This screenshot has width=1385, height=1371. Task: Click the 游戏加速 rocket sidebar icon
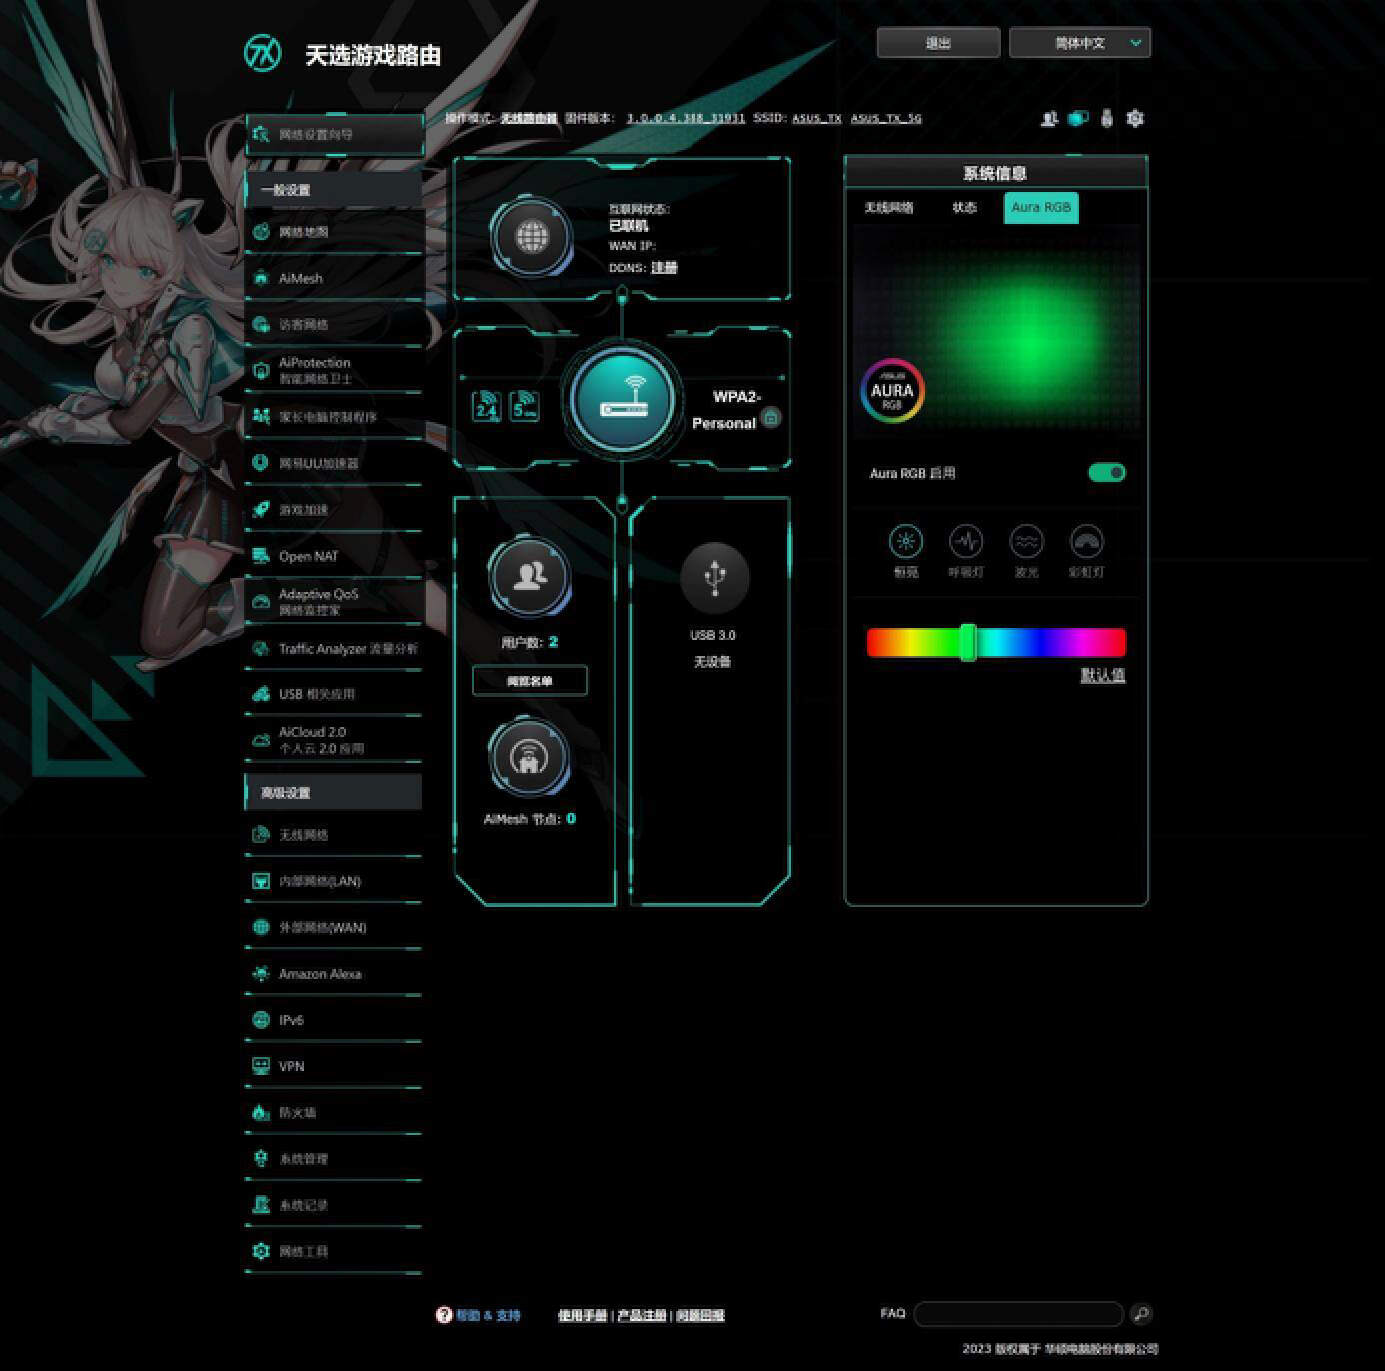point(261,510)
